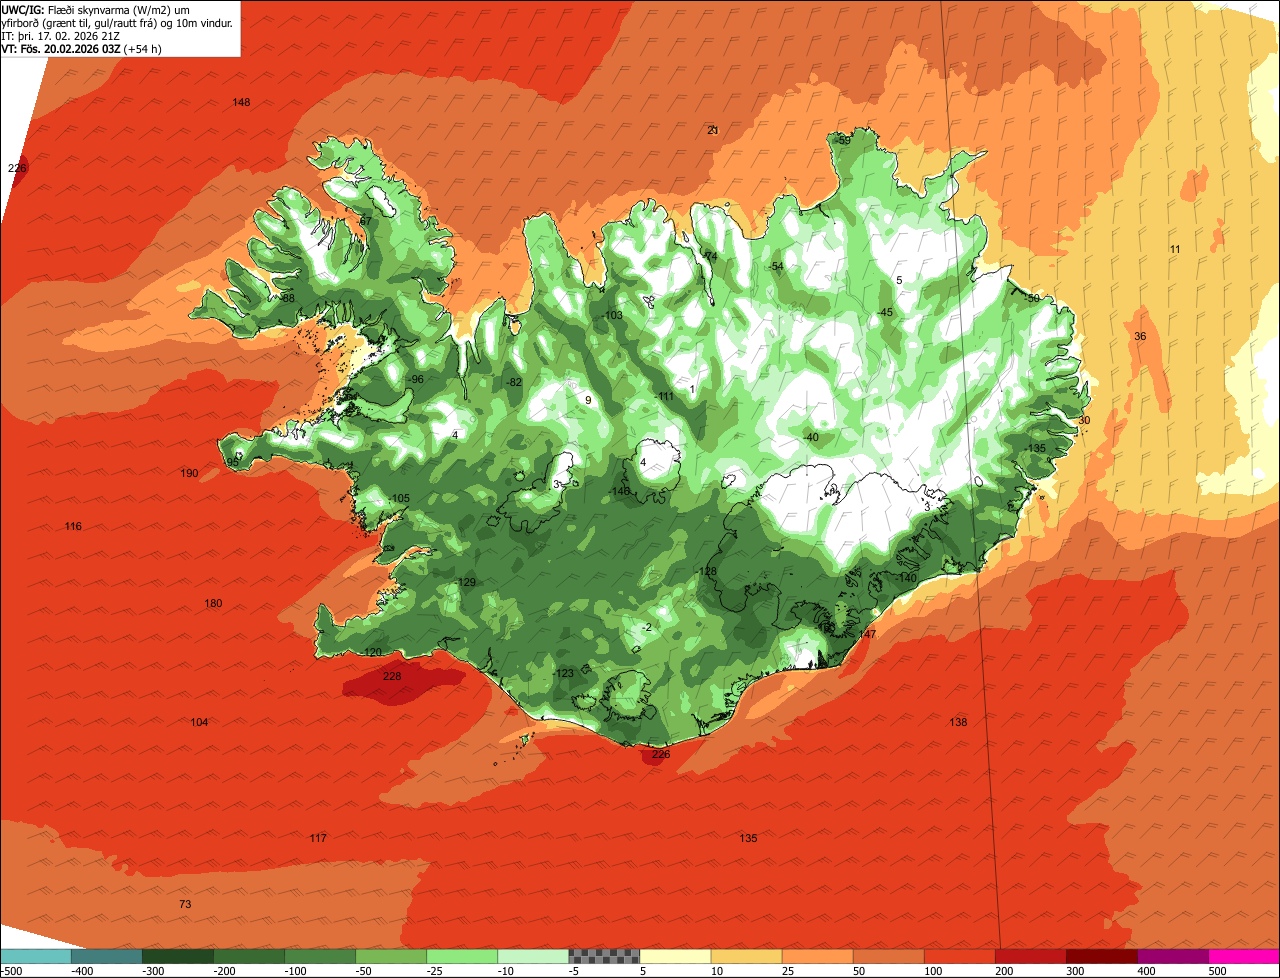Screen dimensions: 1280x978
Task: Click the map value 11 over the ocean
Action: click(x=1175, y=249)
